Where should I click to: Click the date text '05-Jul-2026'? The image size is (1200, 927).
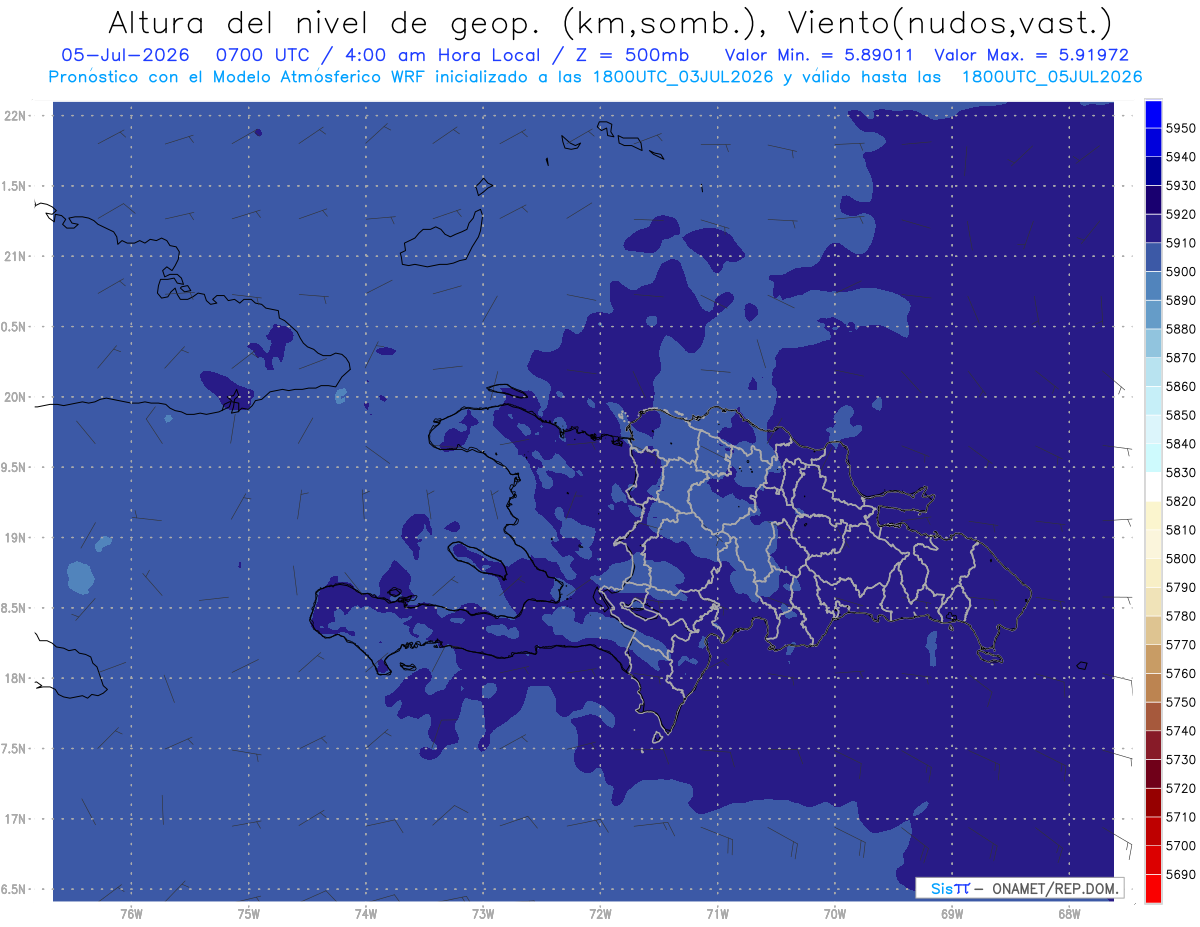[x=125, y=55]
